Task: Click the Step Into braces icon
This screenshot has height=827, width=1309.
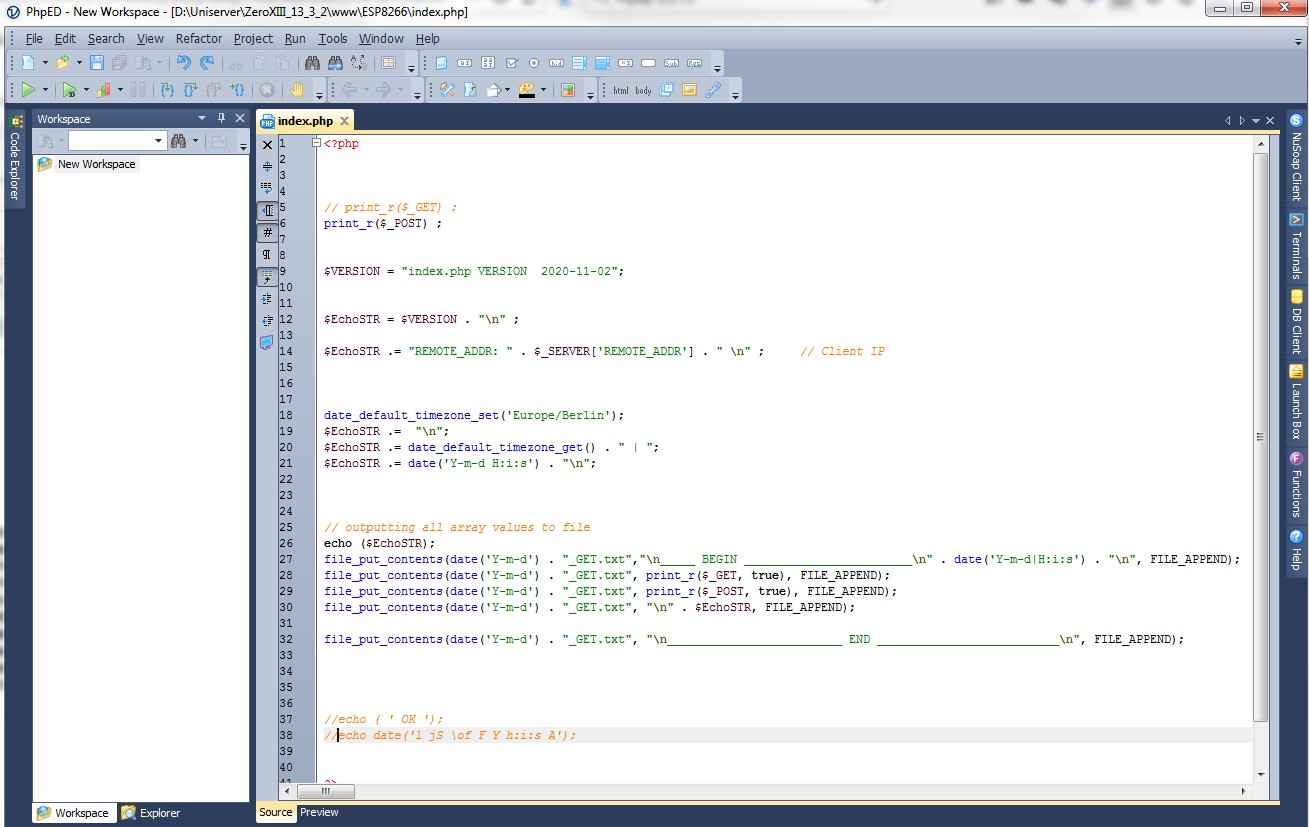Action: click(167, 90)
